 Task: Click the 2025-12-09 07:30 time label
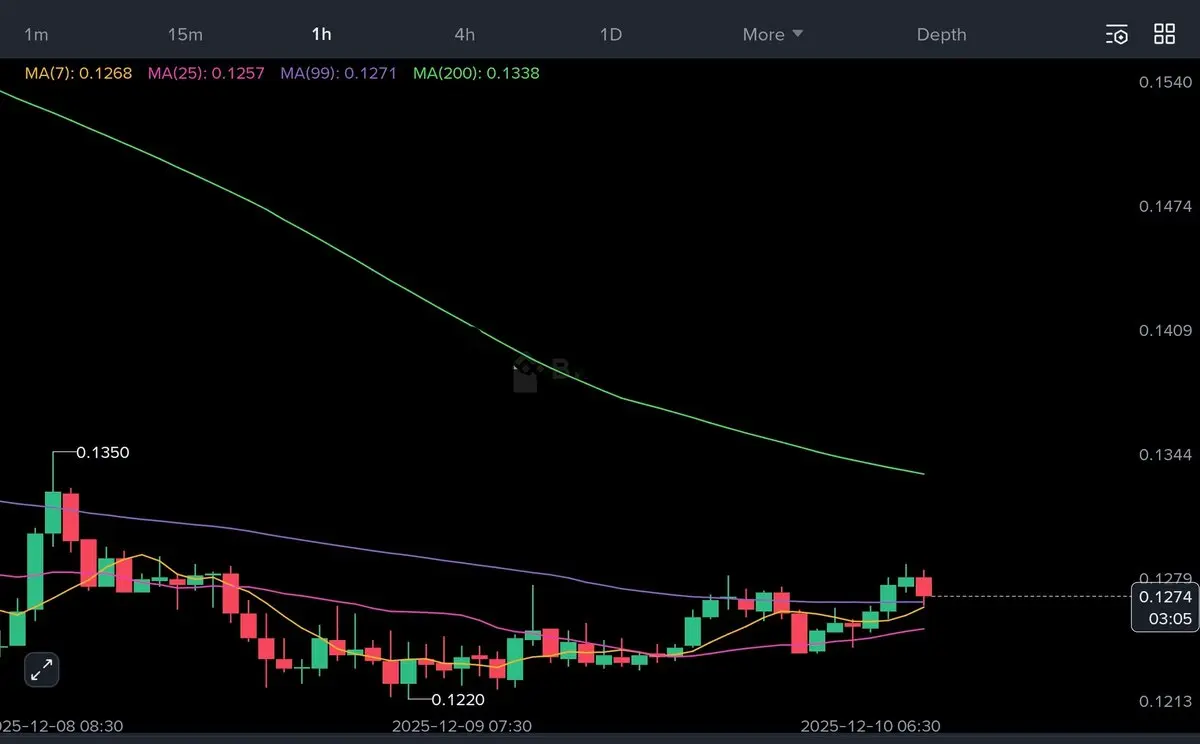point(462,725)
